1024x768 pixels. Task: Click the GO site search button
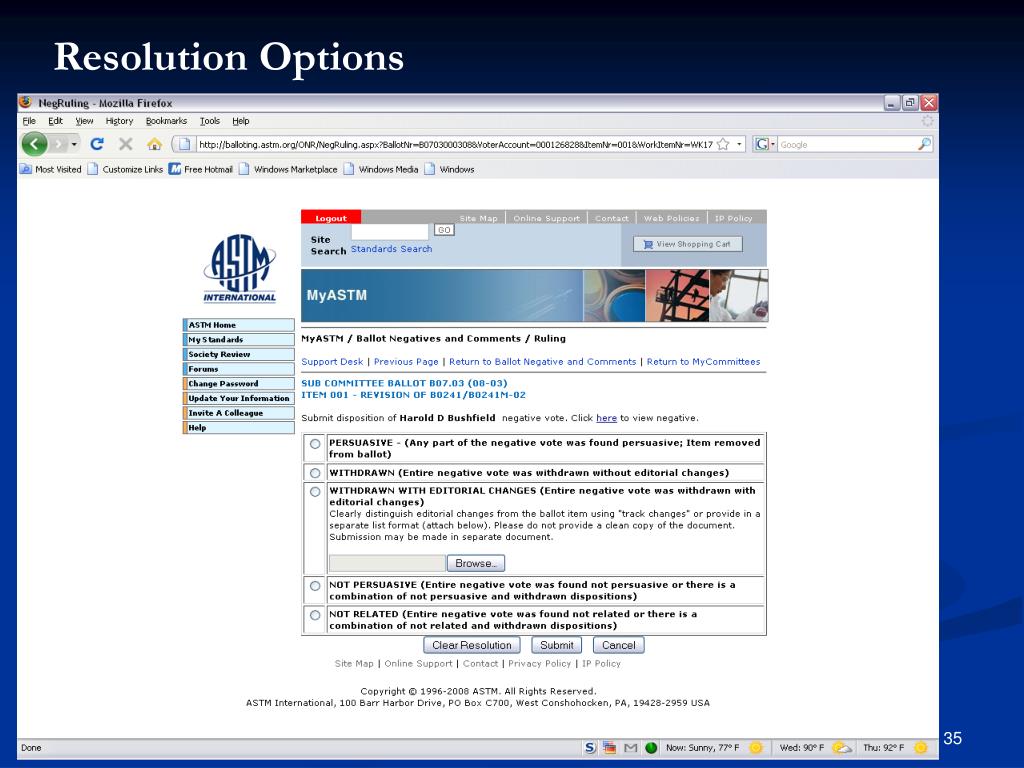click(x=444, y=230)
